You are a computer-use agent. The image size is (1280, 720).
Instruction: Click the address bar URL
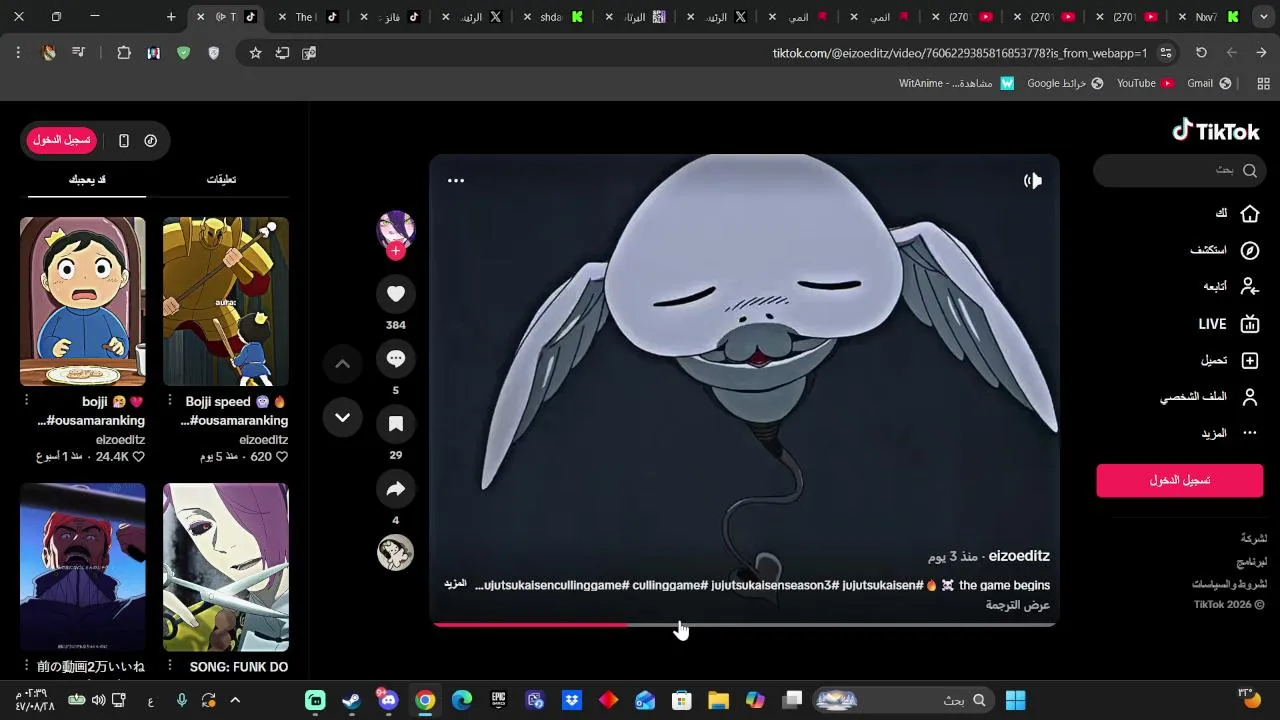tap(960, 53)
